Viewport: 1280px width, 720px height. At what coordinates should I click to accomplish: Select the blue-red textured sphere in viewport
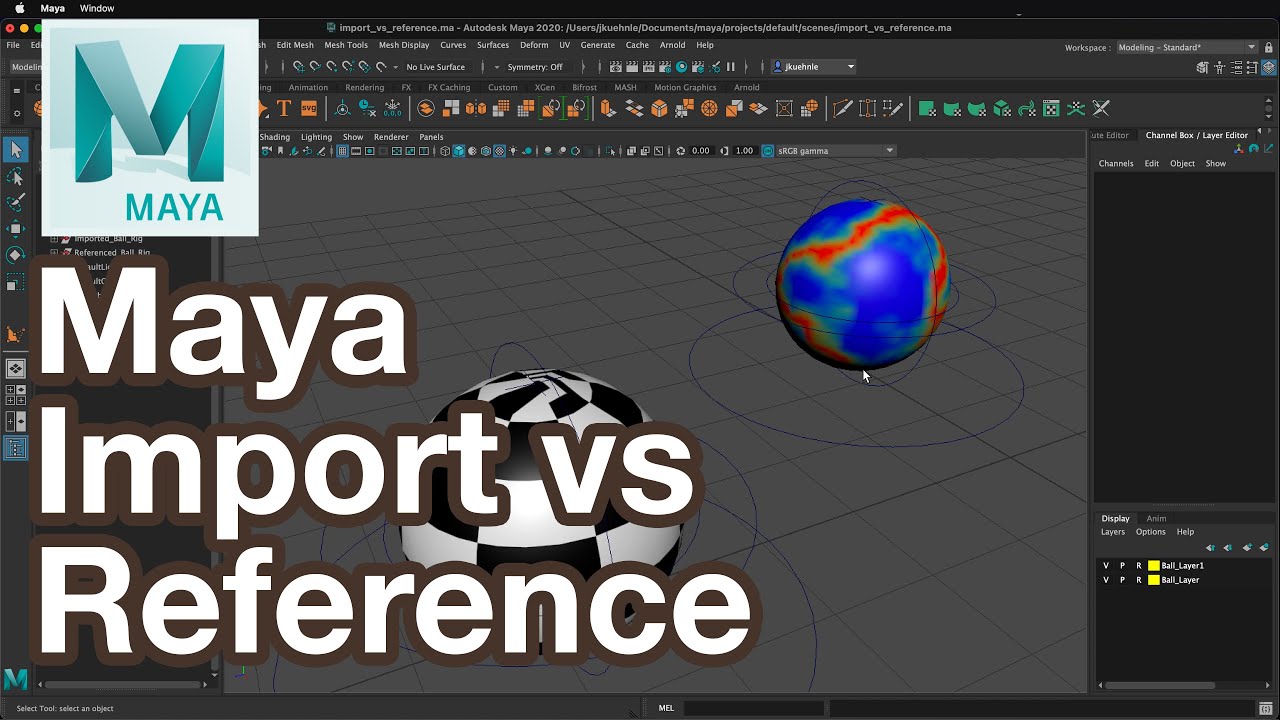(x=863, y=283)
